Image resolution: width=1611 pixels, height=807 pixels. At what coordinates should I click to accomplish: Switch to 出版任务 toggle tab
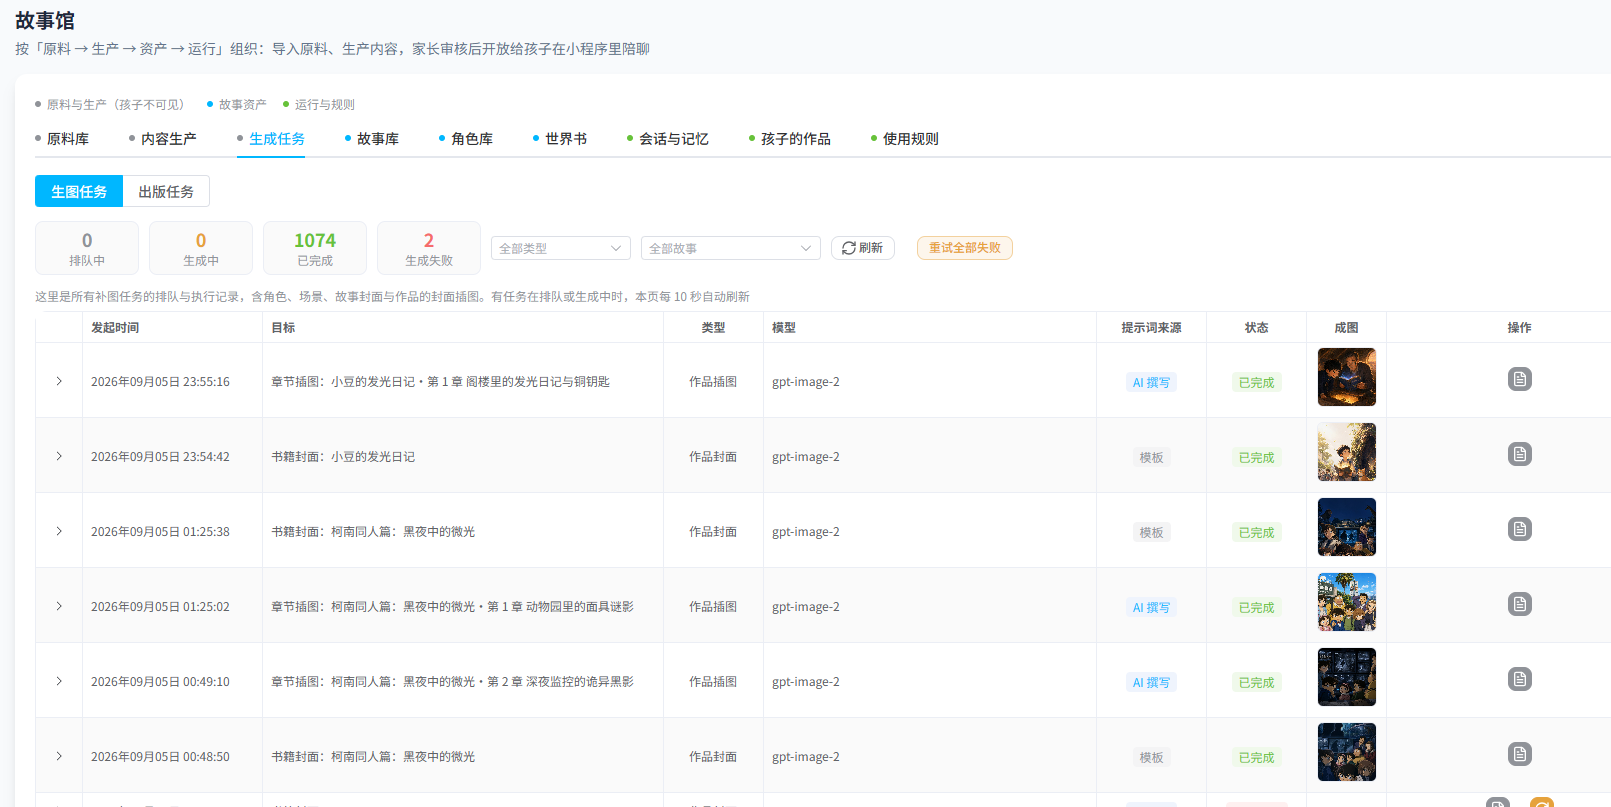(166, 191)
